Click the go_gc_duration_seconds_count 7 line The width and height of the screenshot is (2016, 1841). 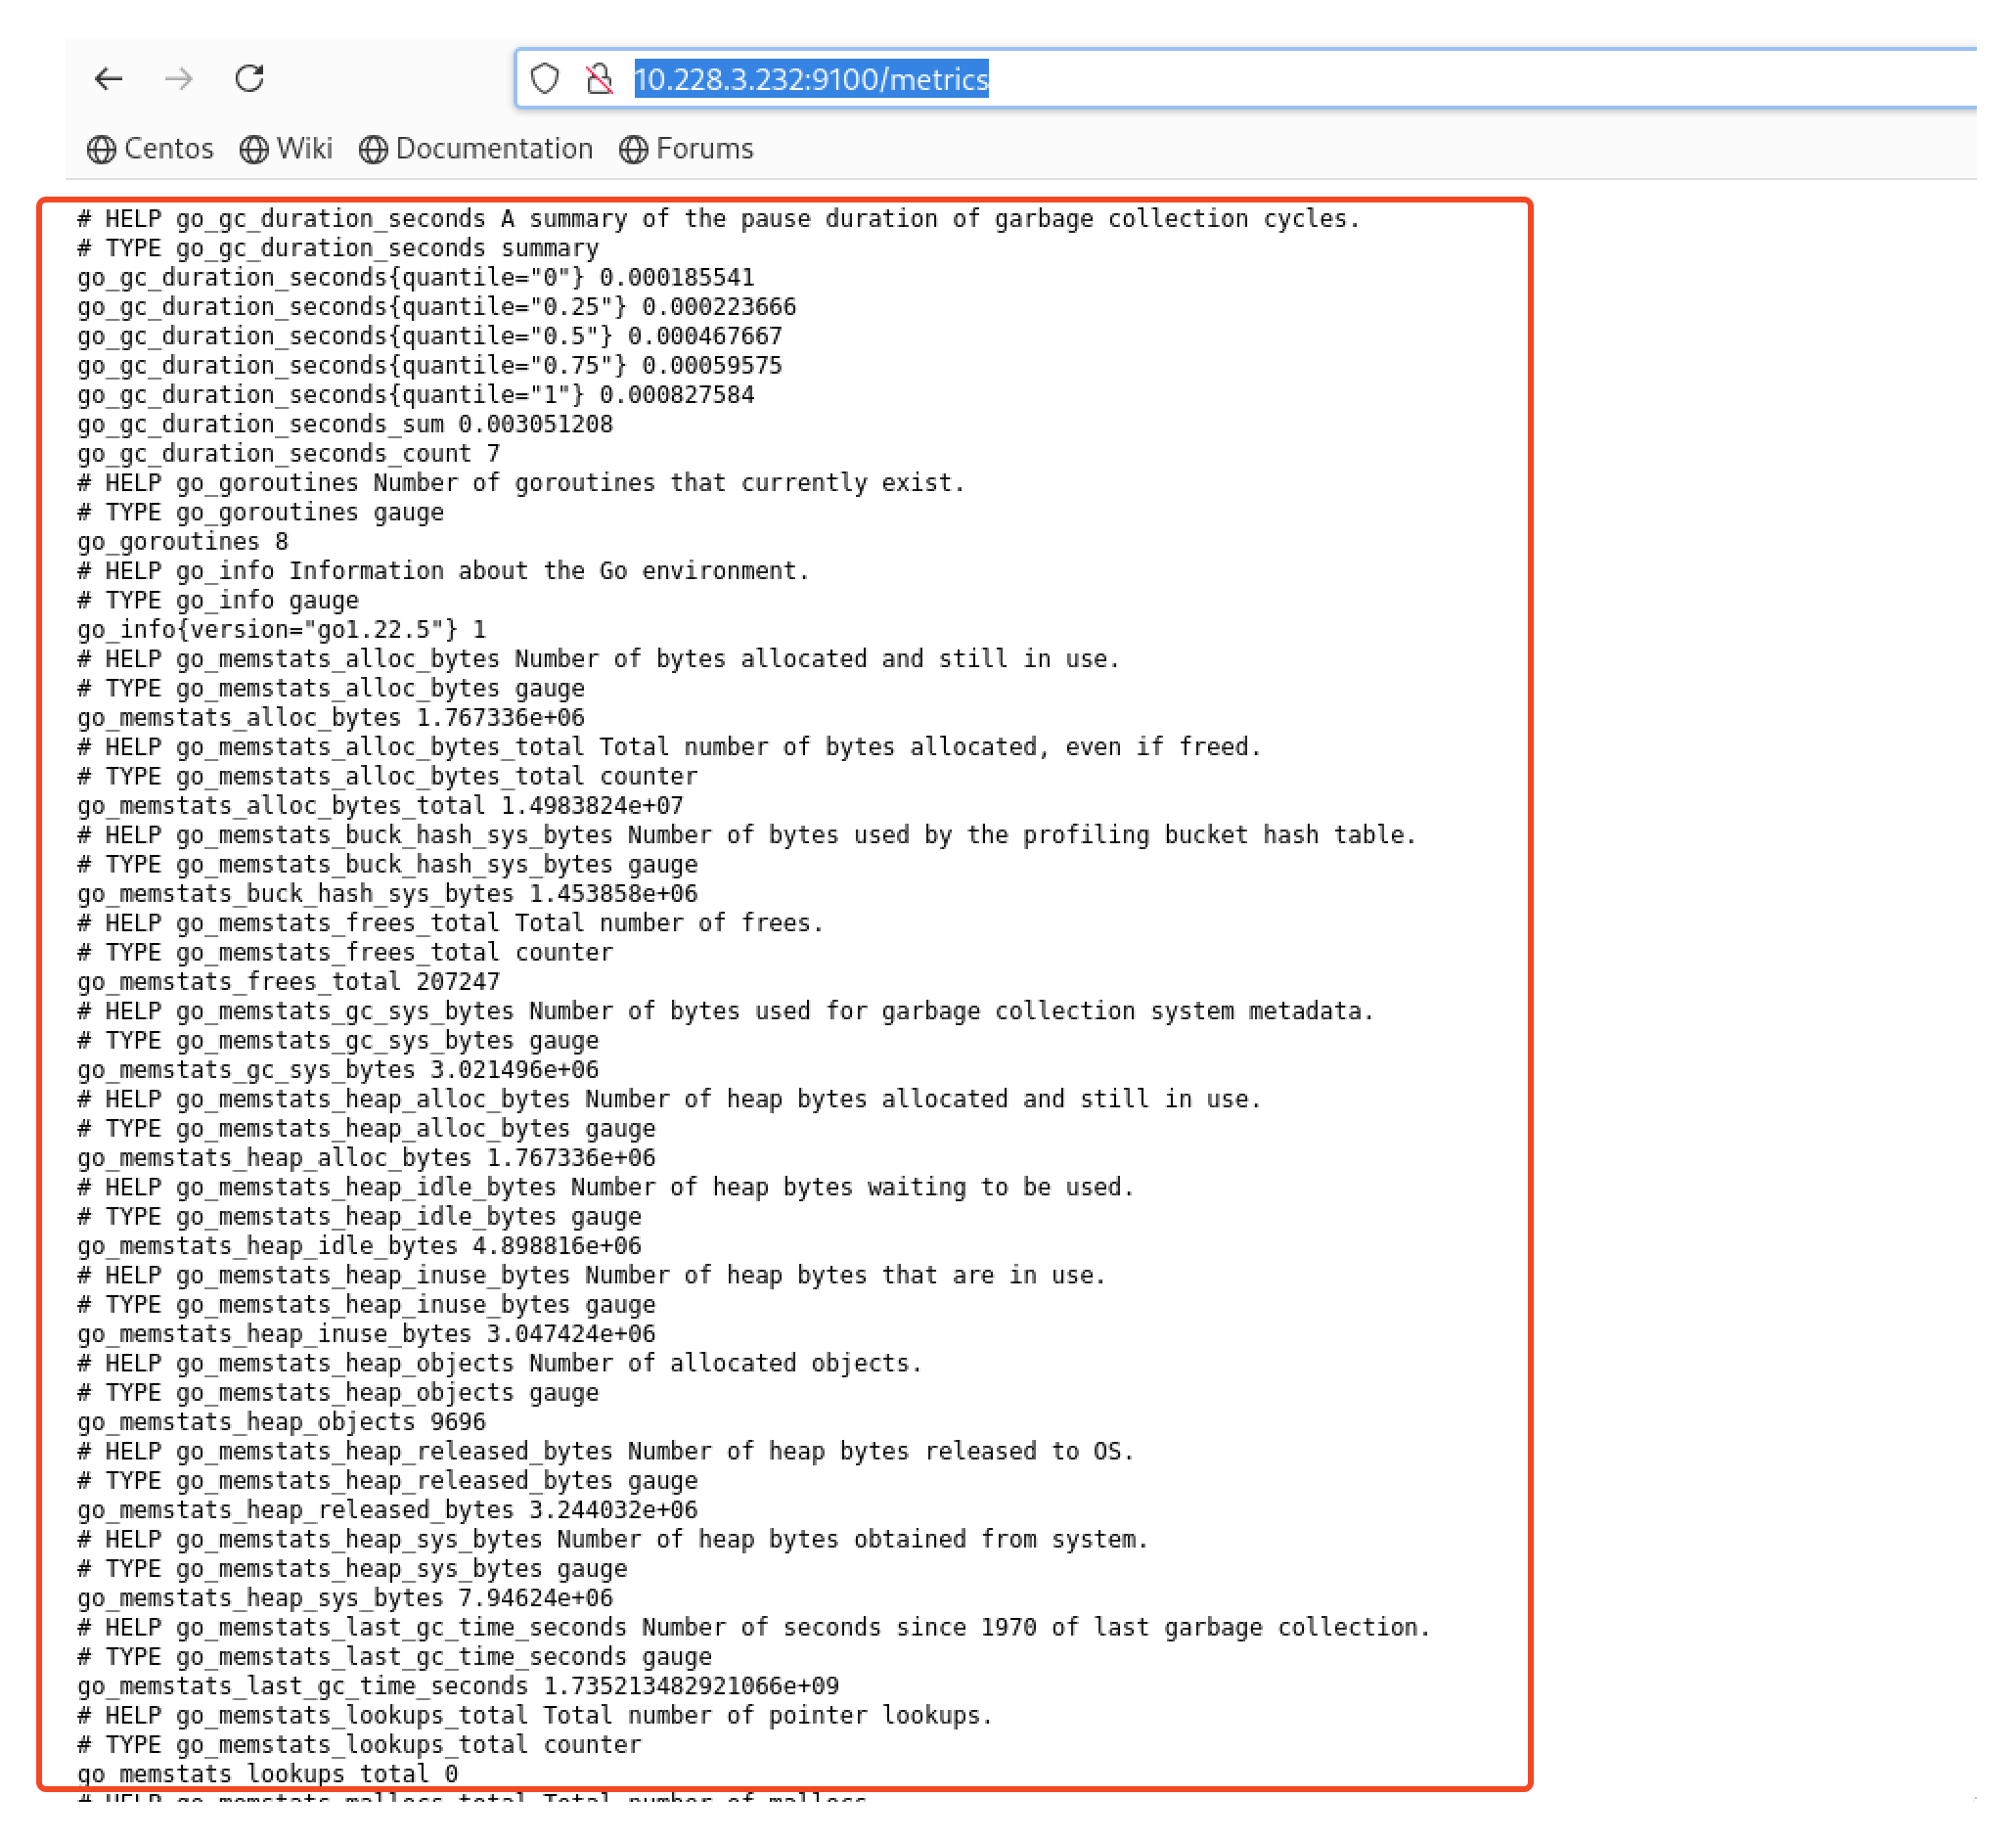[289, 454]
